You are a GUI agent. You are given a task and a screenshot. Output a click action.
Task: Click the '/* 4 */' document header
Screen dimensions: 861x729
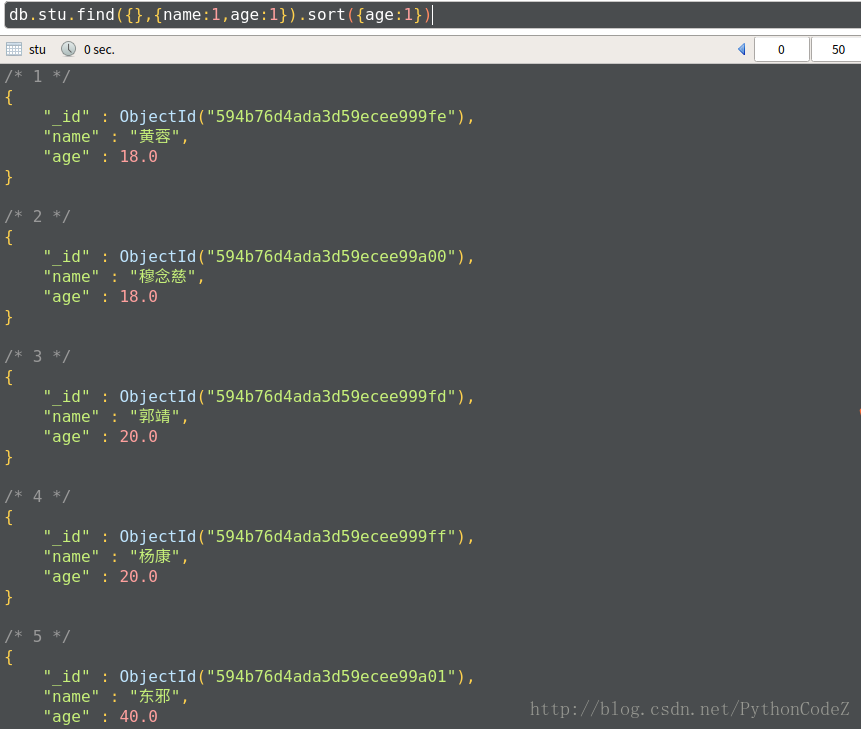coord(37,496)
